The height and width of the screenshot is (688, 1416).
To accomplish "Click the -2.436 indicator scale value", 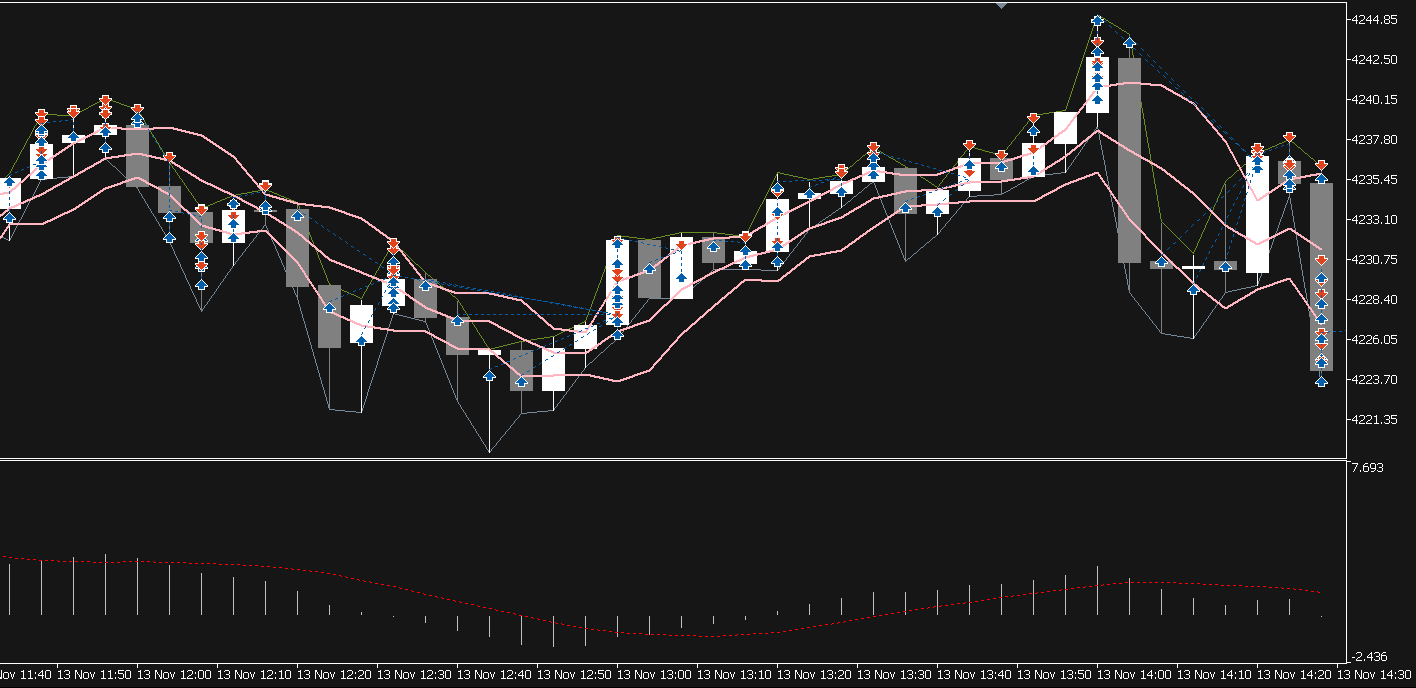I will tap(1369, 657).
